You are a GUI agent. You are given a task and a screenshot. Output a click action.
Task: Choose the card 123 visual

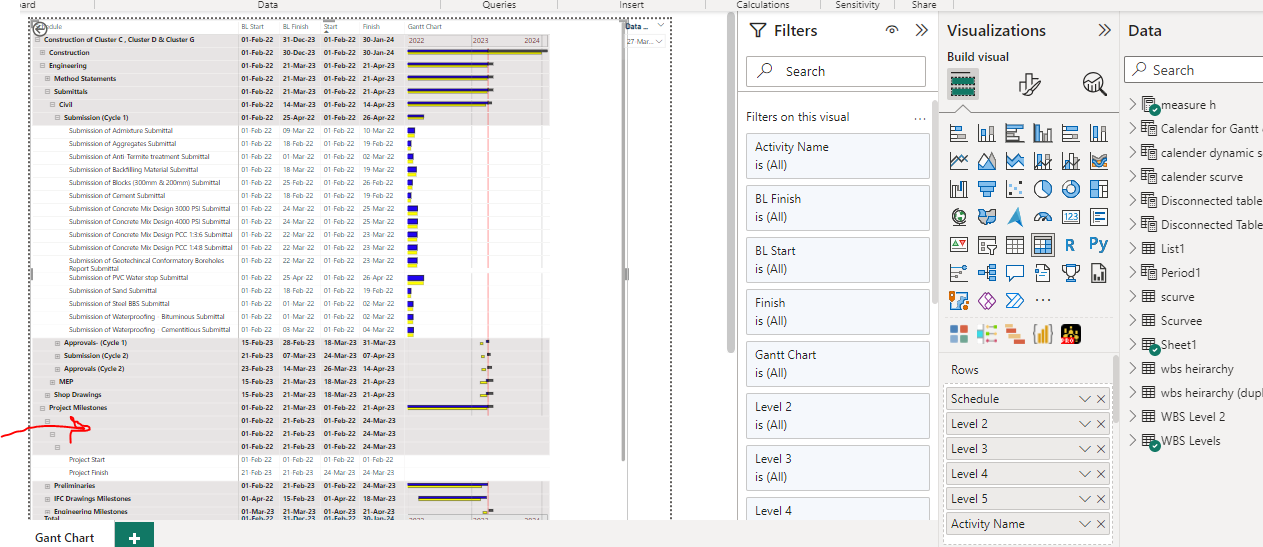pos(1071,217)
